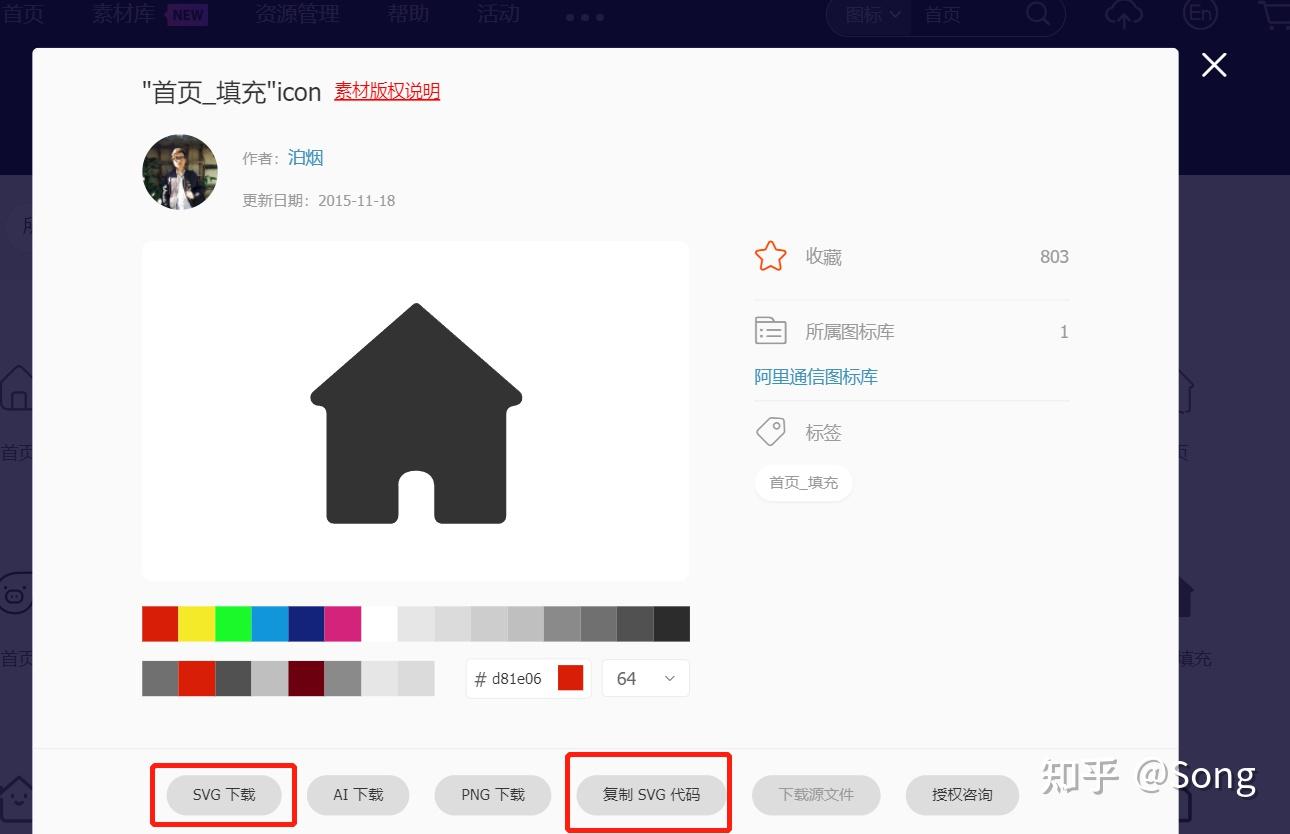Open the 图标 search category dropdown
The height and width of the screenshot is (834, 1290).
[866, 15]
